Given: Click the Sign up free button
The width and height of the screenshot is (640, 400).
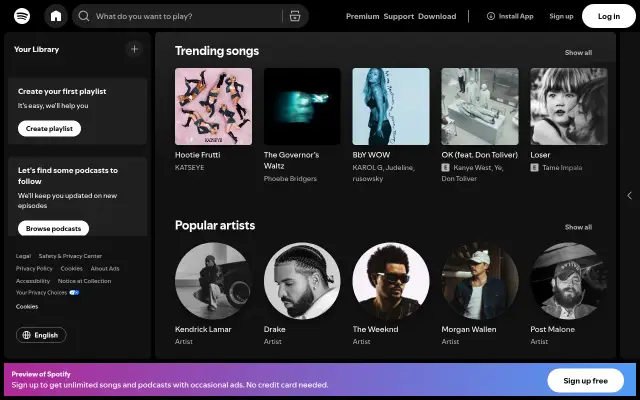Looking at the screenshot, I should coord(585,381).
